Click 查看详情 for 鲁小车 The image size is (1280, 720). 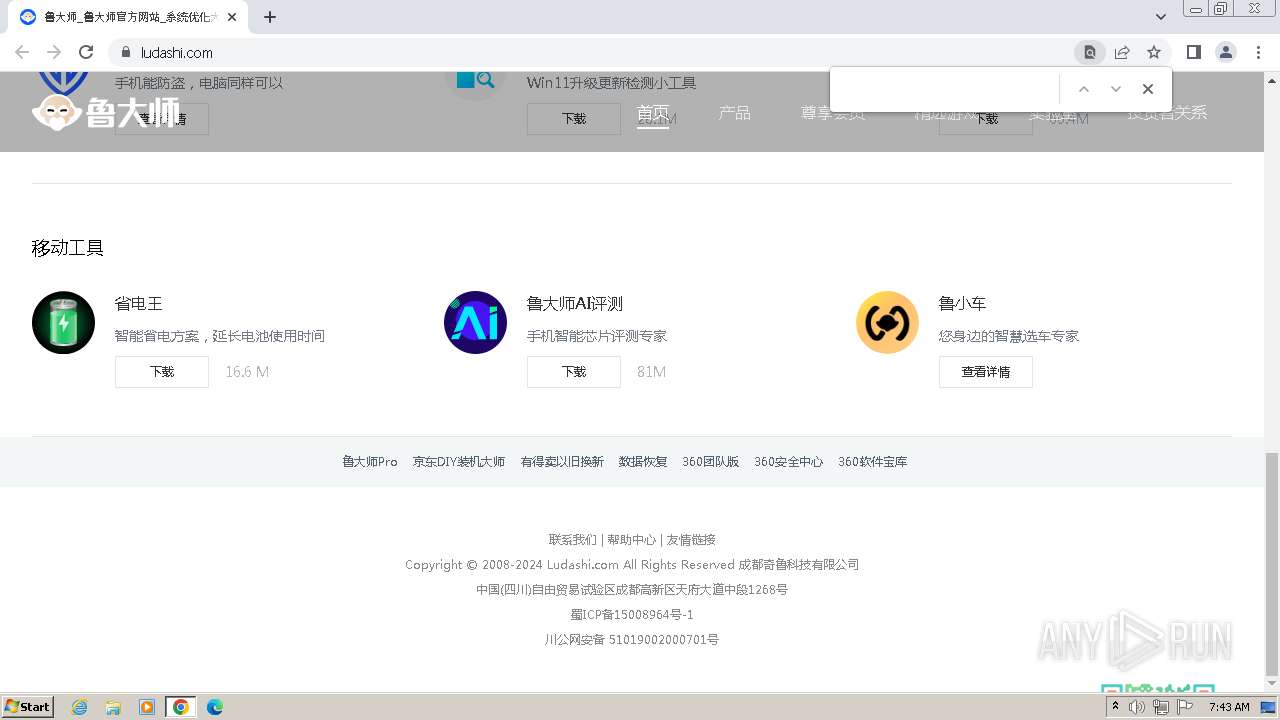pyautogui.click(x=986, y=372)
